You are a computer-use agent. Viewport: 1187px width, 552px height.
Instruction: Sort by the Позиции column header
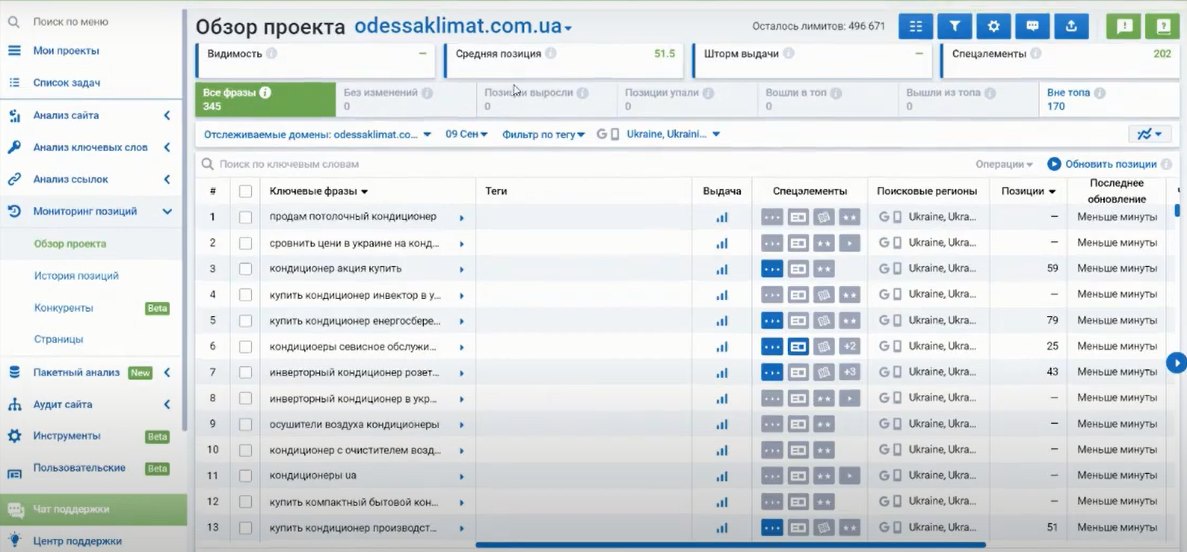coord(1028,192)
